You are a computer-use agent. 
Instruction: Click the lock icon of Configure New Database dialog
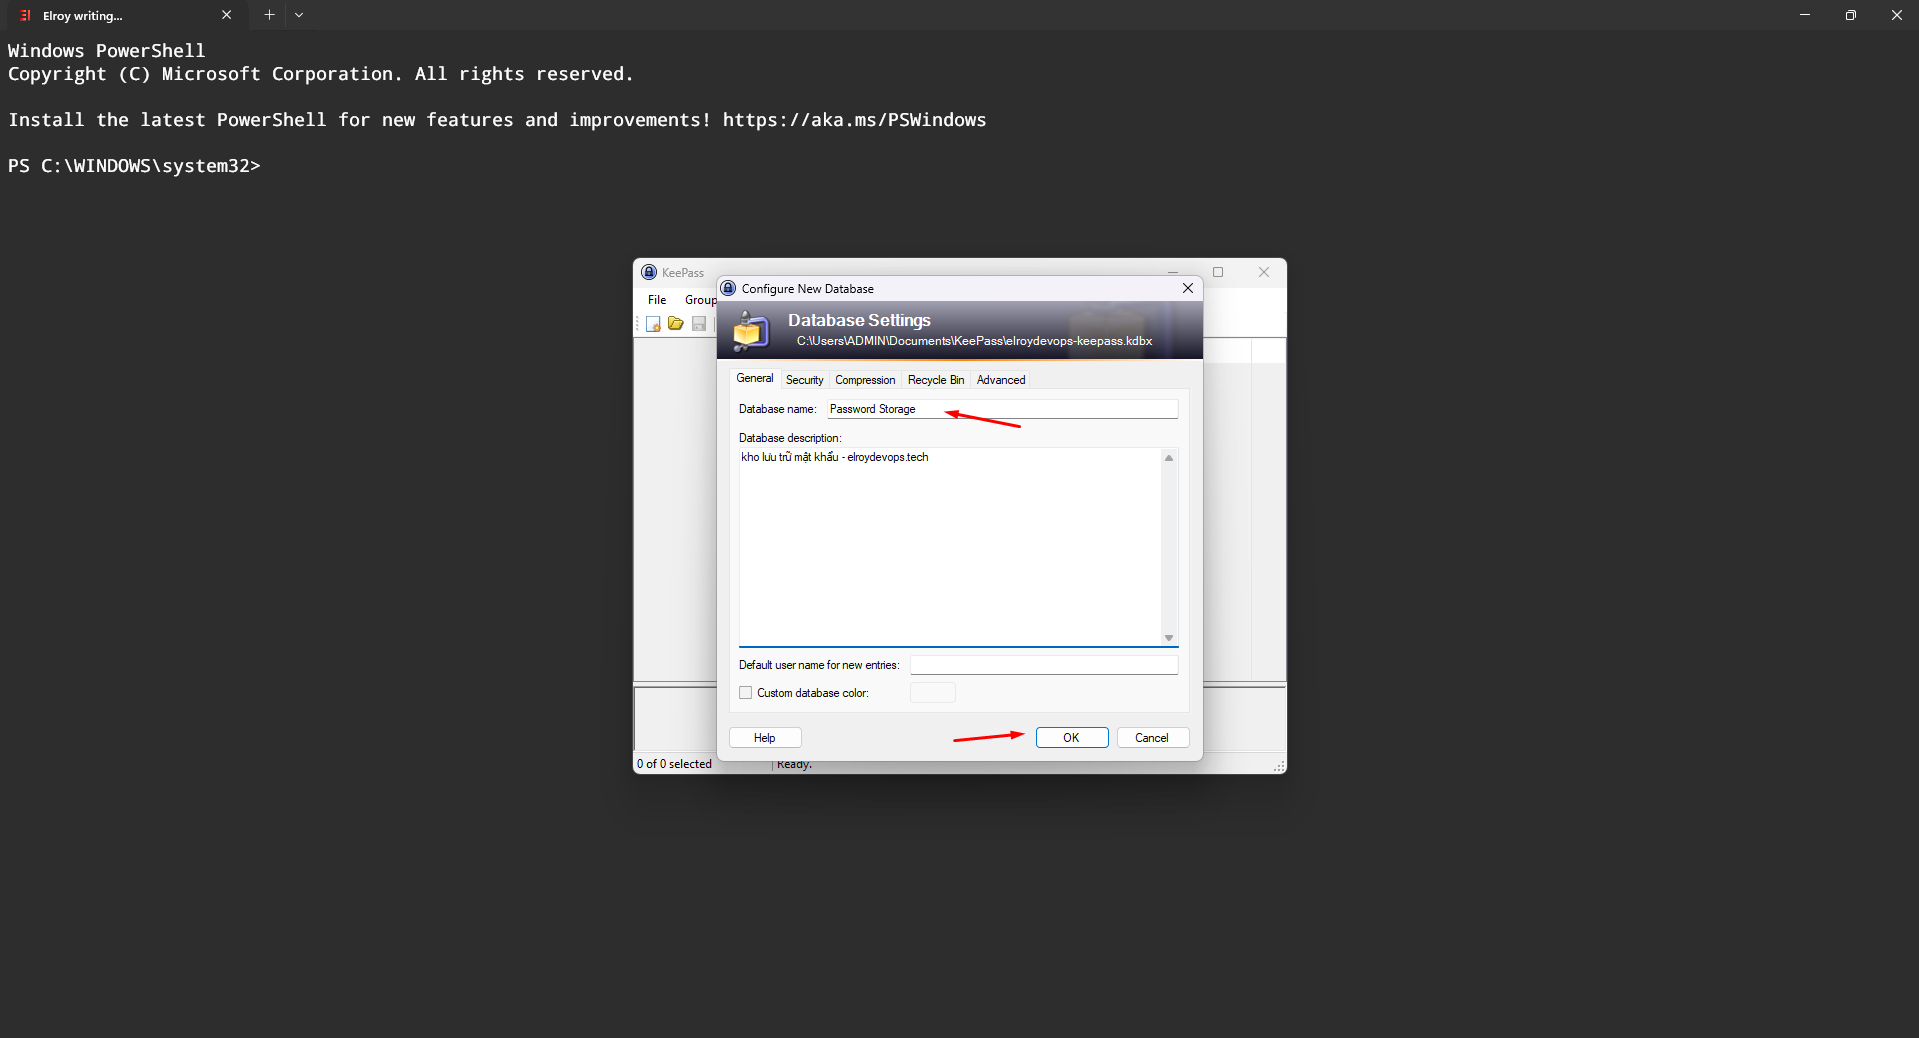728,288
